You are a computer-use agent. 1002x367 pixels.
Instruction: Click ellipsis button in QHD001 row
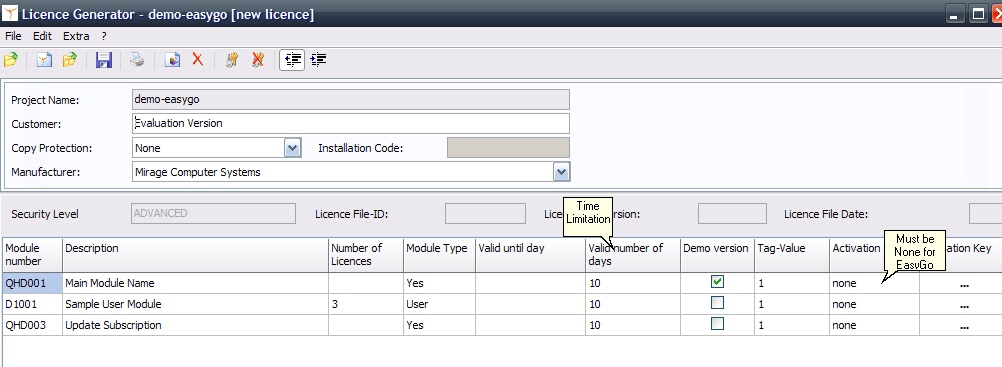964,284
